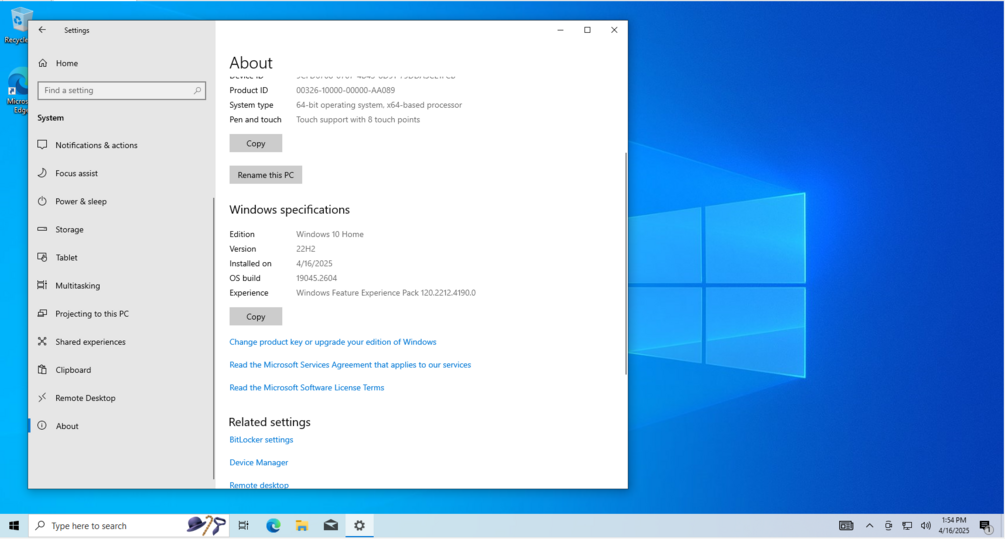Open Task View from taskbar
Image resolution: width=1005 pixels, height=539 pixels.
[x=244, y=526]
